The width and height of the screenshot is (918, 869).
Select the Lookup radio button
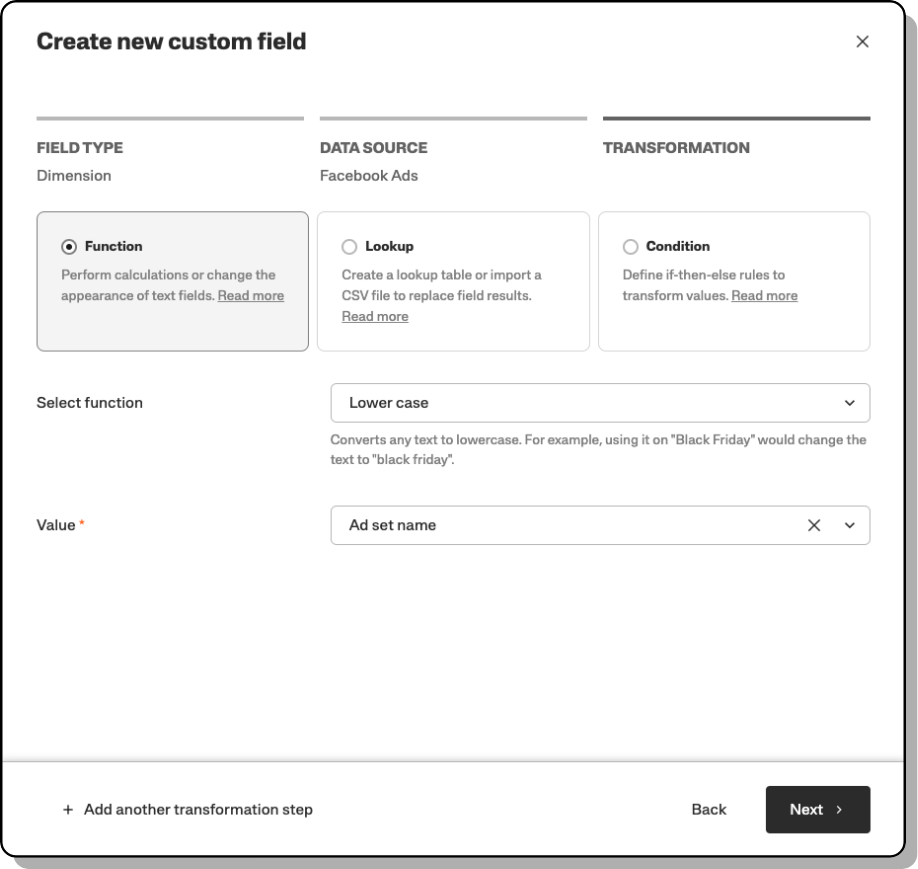[x=349, y=247]
